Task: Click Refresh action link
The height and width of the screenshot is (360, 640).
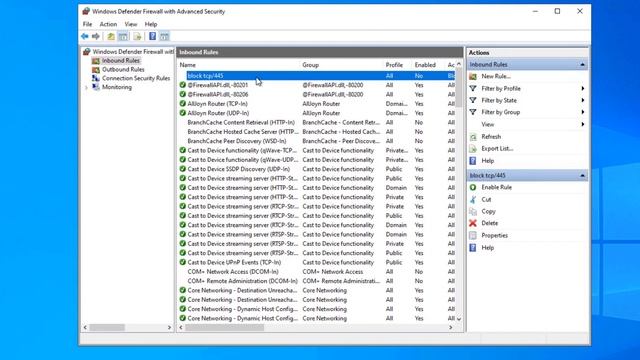Action: 491,137
